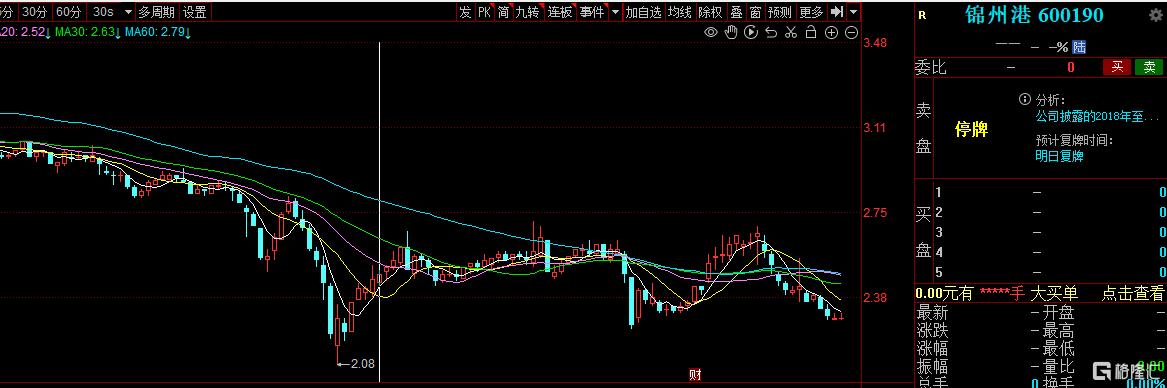
Task: Select the scissors cut tool
Action: pos(791,32)
